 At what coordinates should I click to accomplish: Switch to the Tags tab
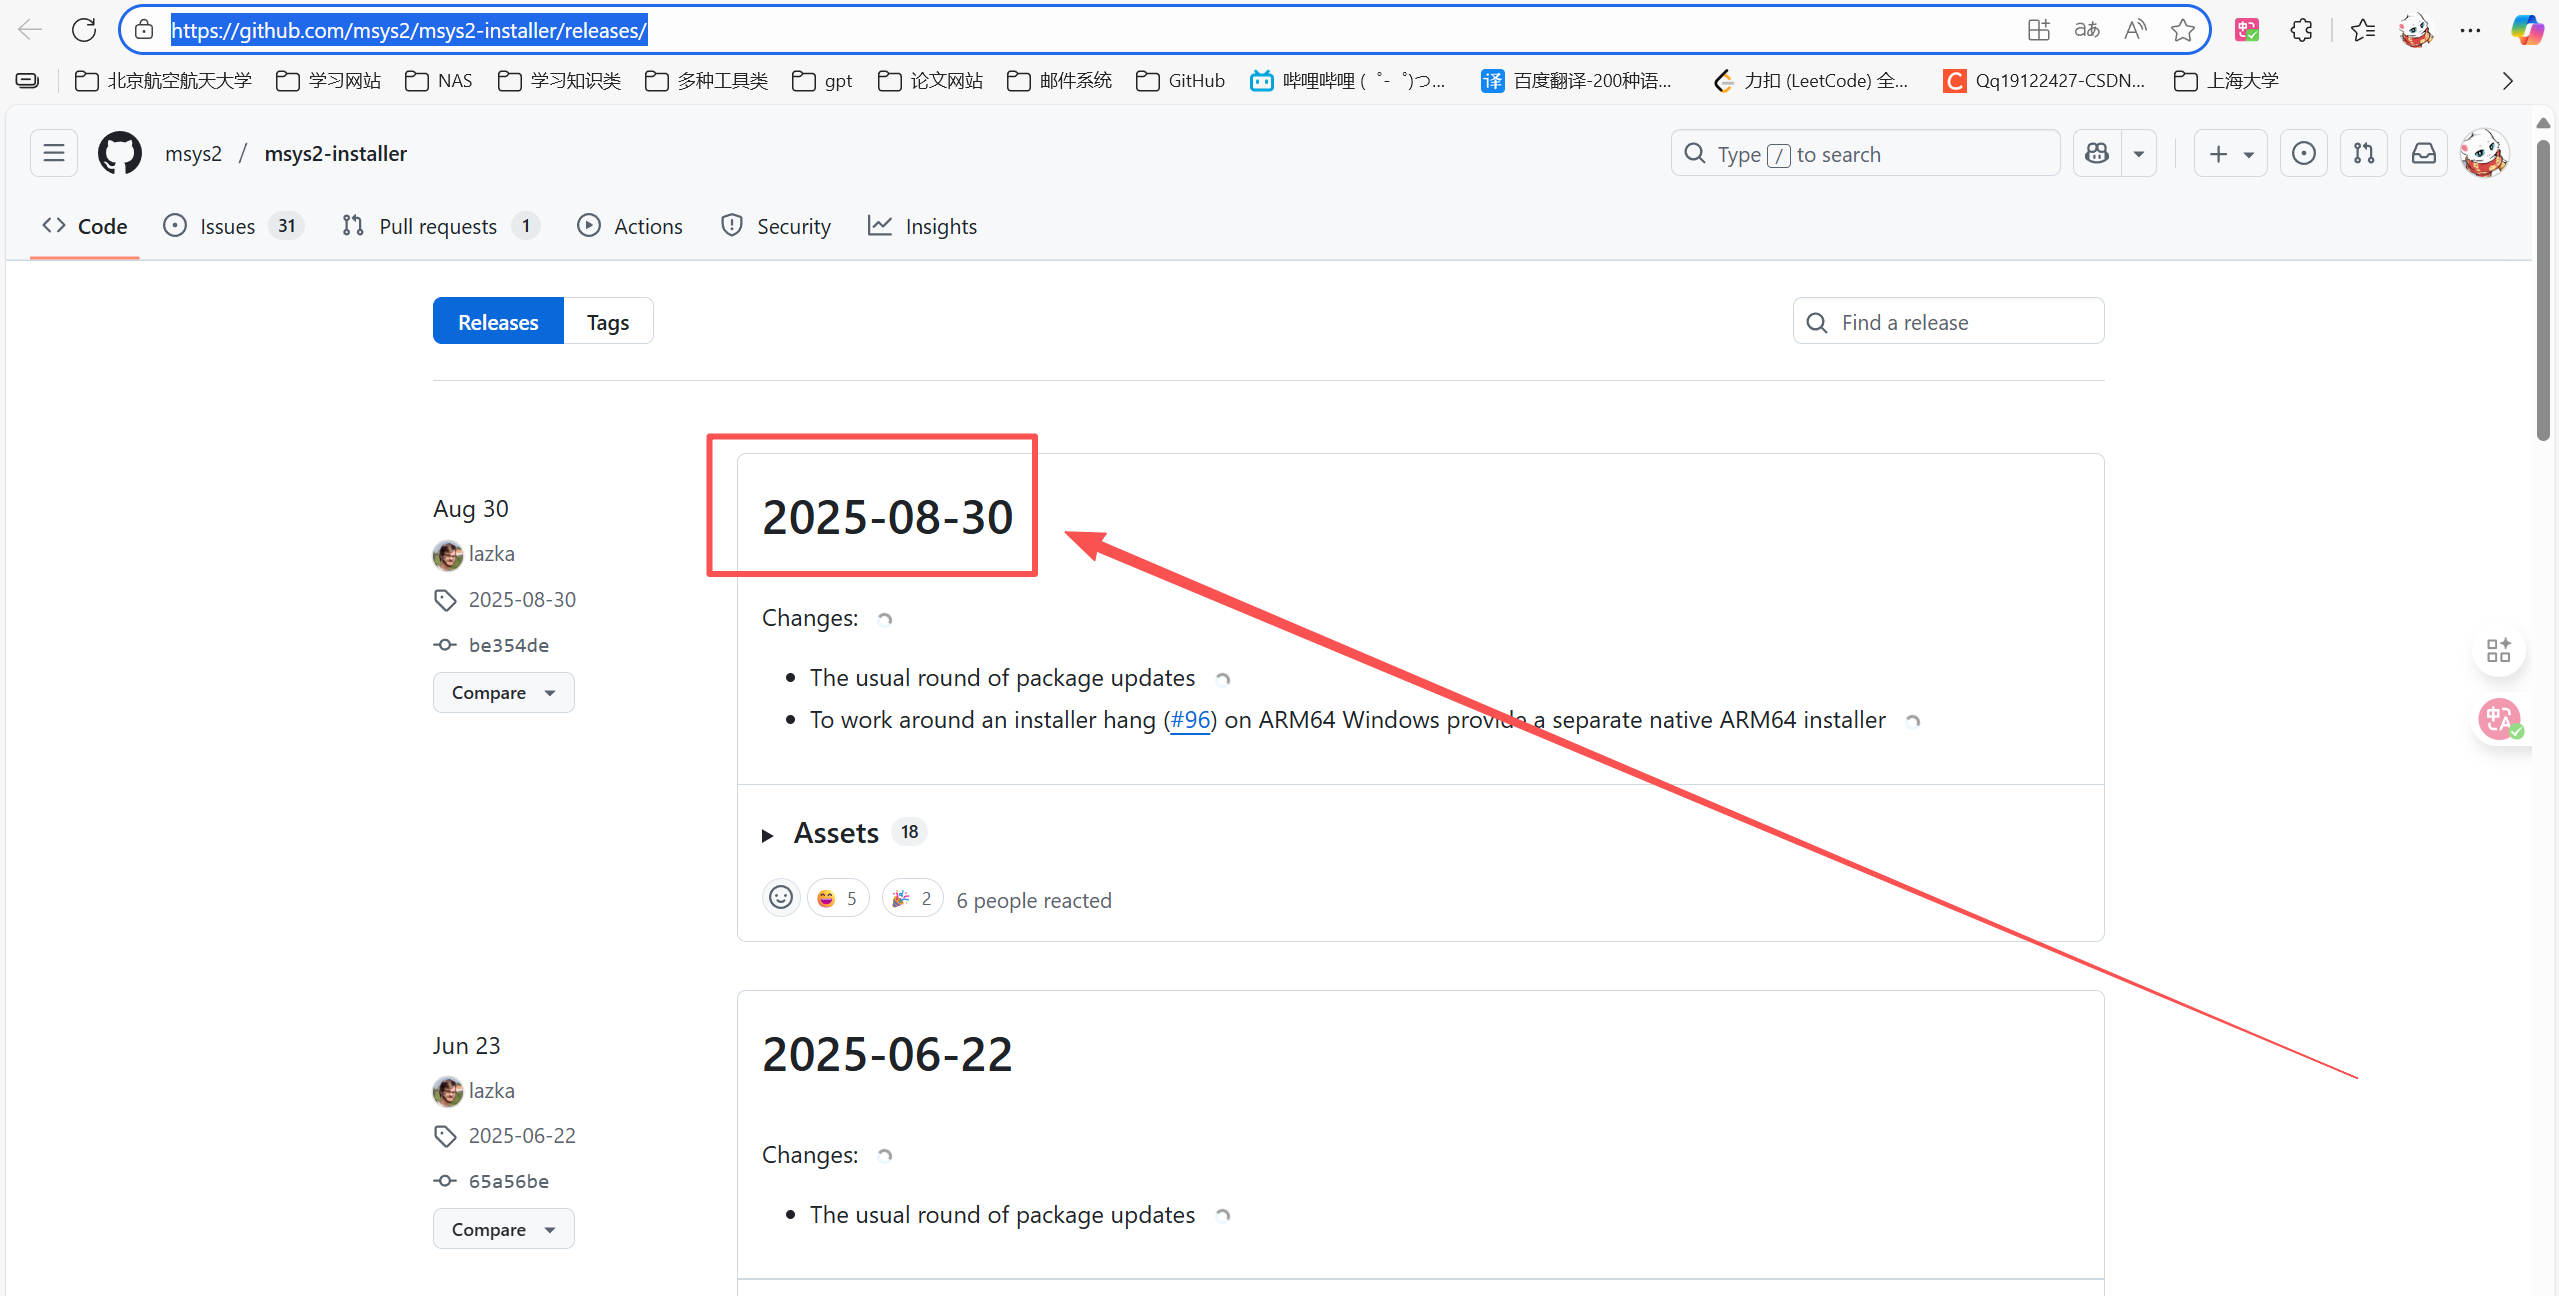(607, 322)
